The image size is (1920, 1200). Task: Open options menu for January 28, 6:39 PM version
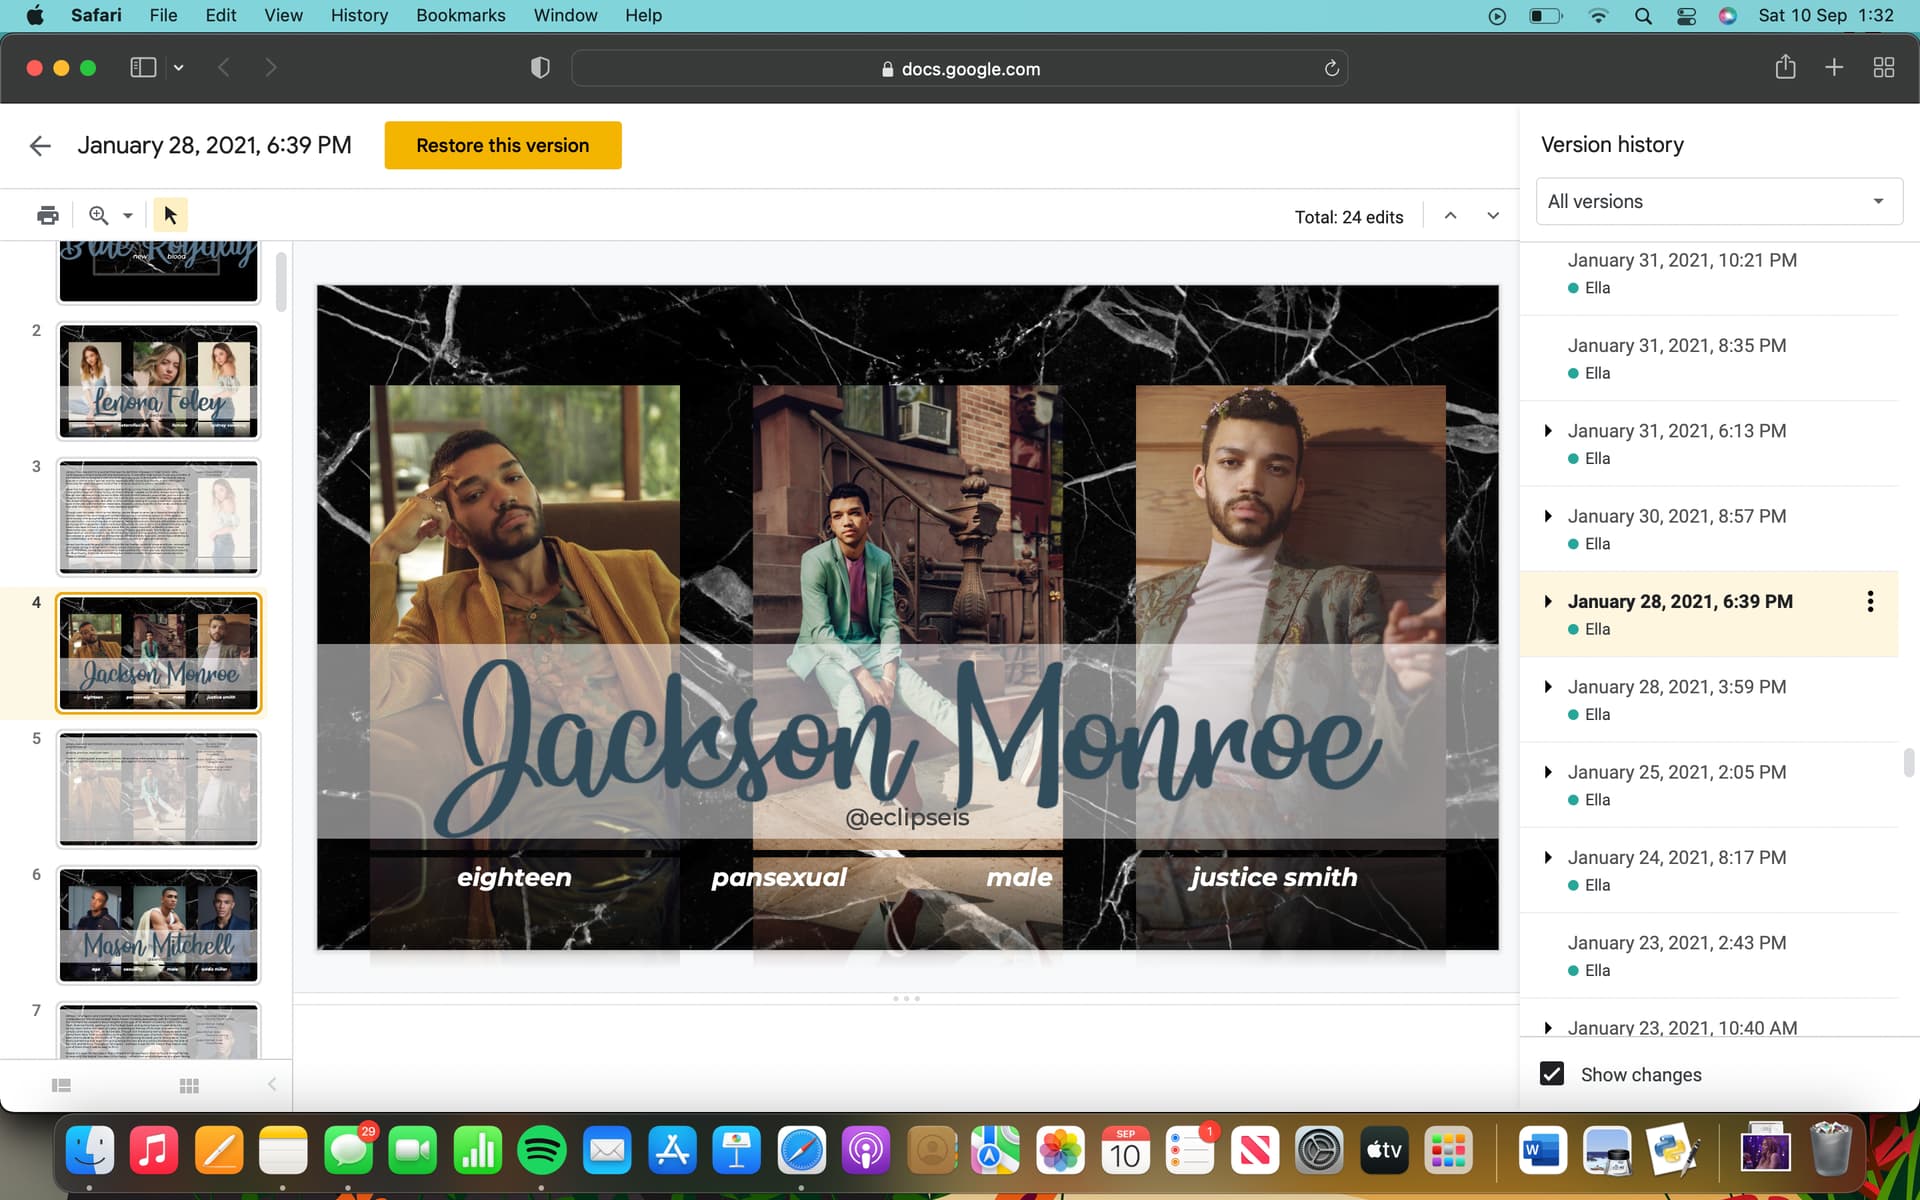pyautogui.click(x=1870, y=602)
